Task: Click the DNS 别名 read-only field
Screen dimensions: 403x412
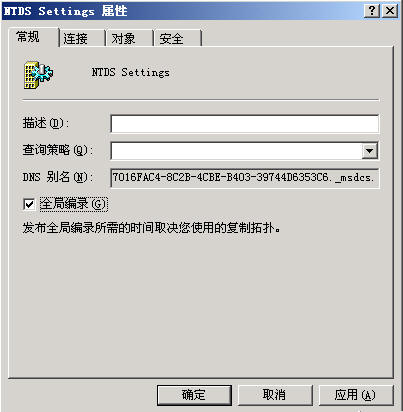Action: (x=245, y=178)
